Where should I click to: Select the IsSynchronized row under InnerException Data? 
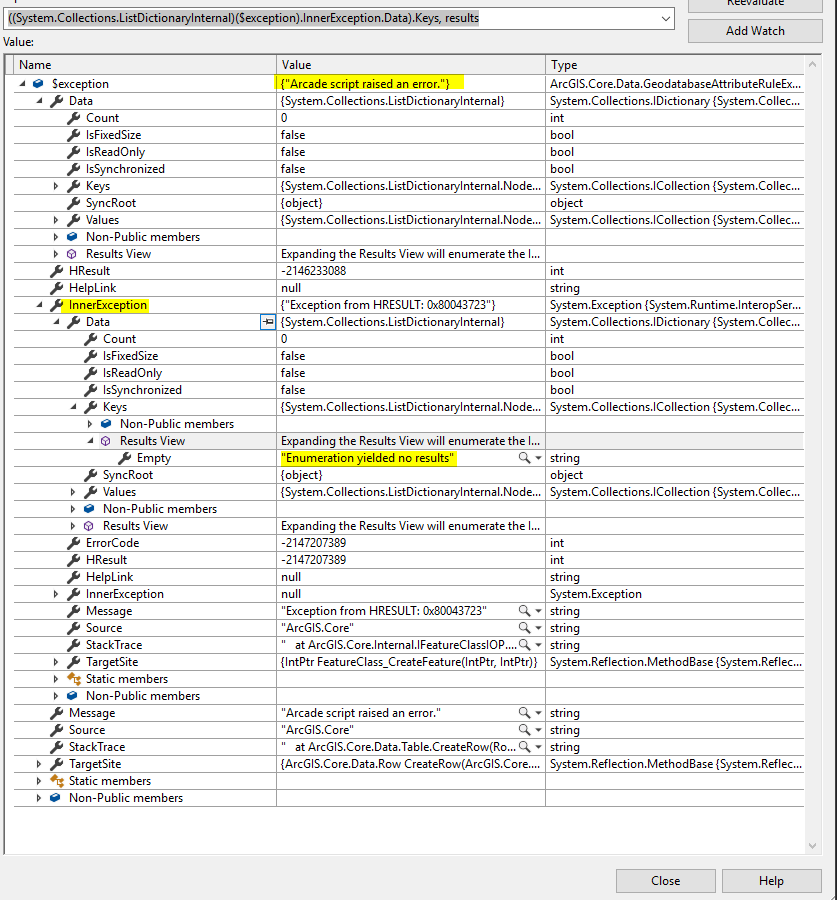pyautogui.click(x=409, y=390)
